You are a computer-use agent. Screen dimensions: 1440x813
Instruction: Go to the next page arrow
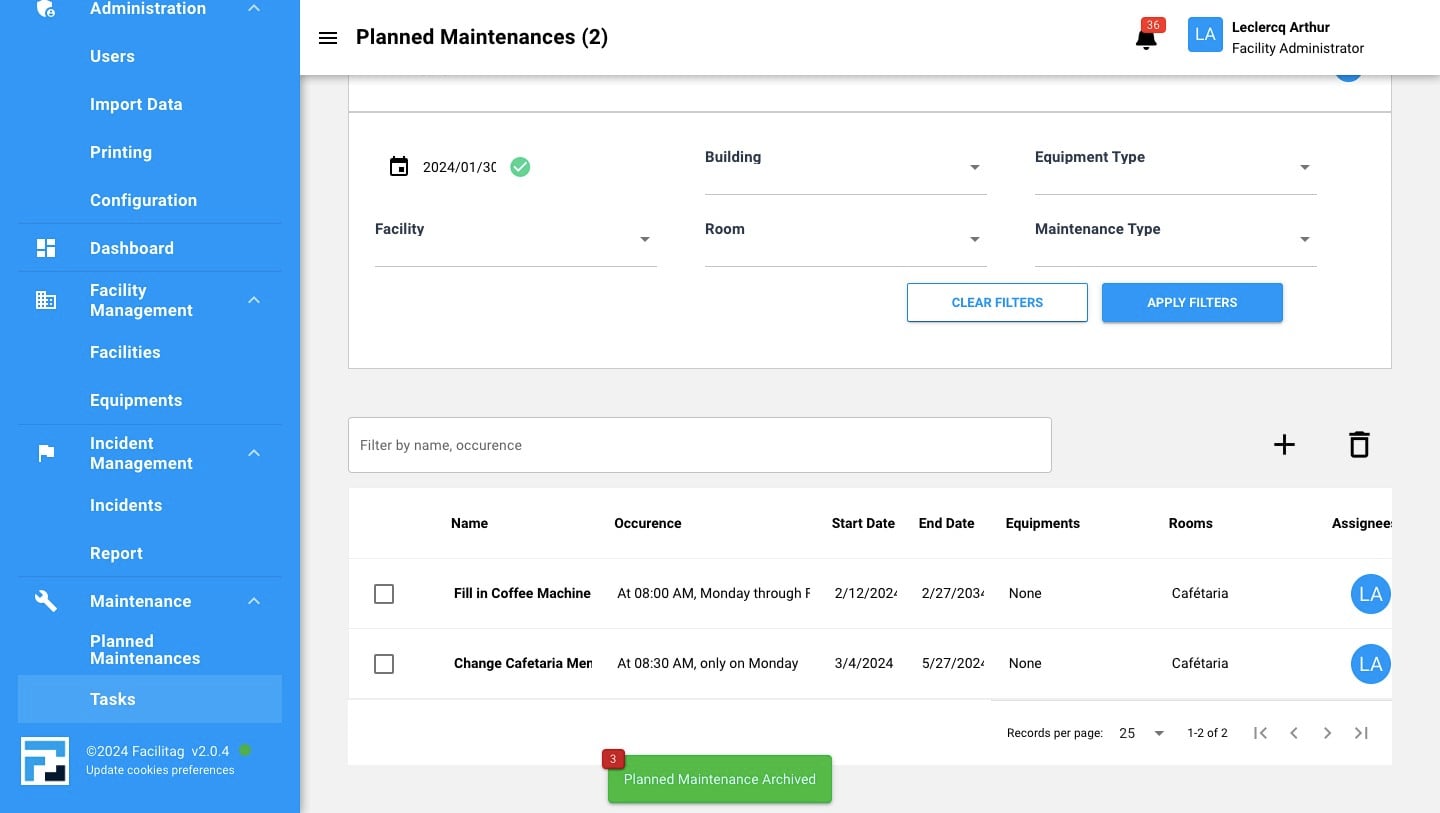[x=1327, y=733]
